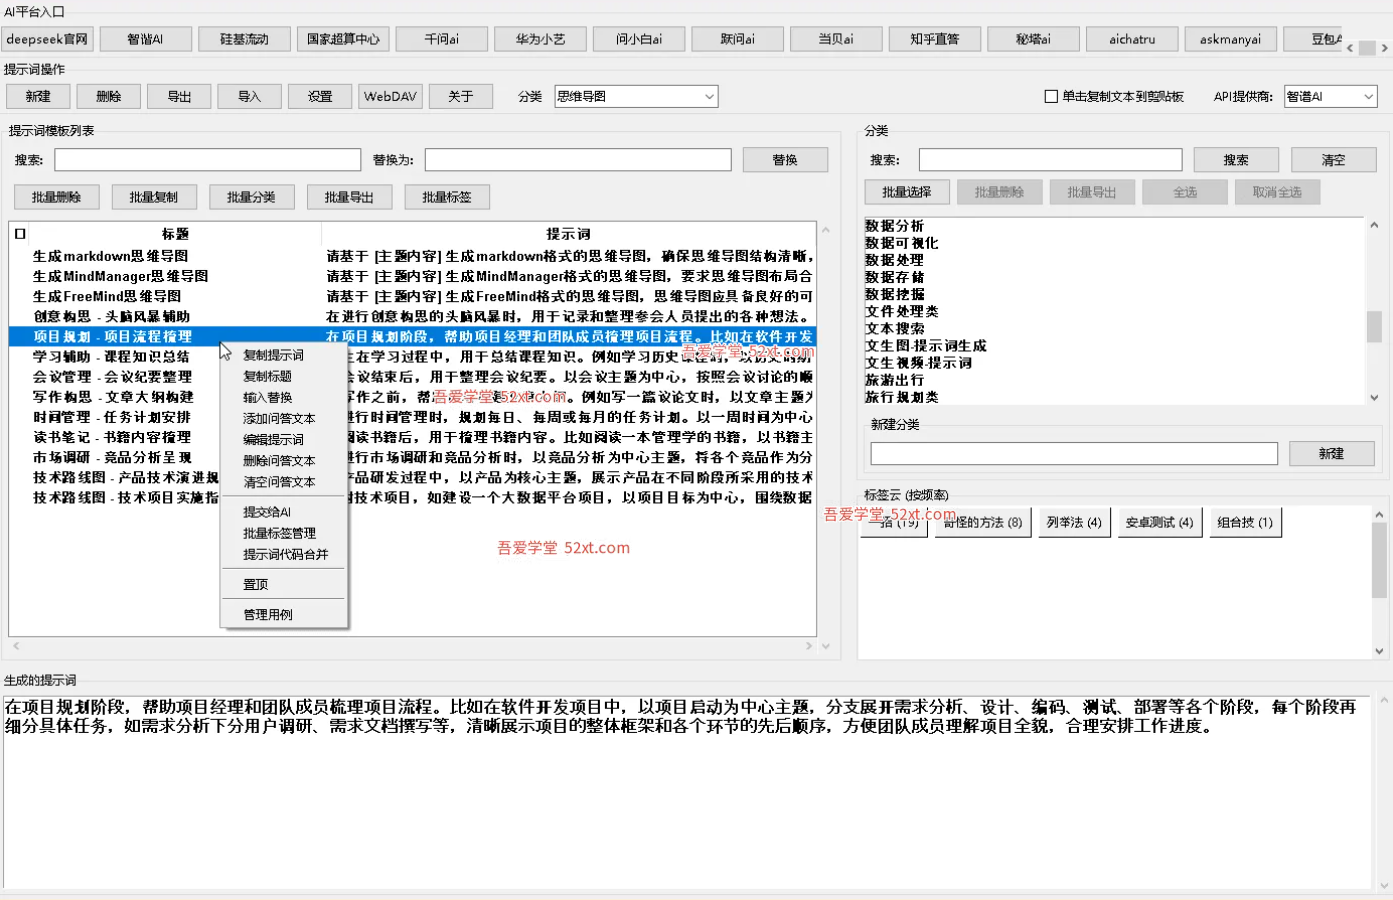Open the 华为小艺 platform entry
1393x900 pixels.
tap(540, 39)
